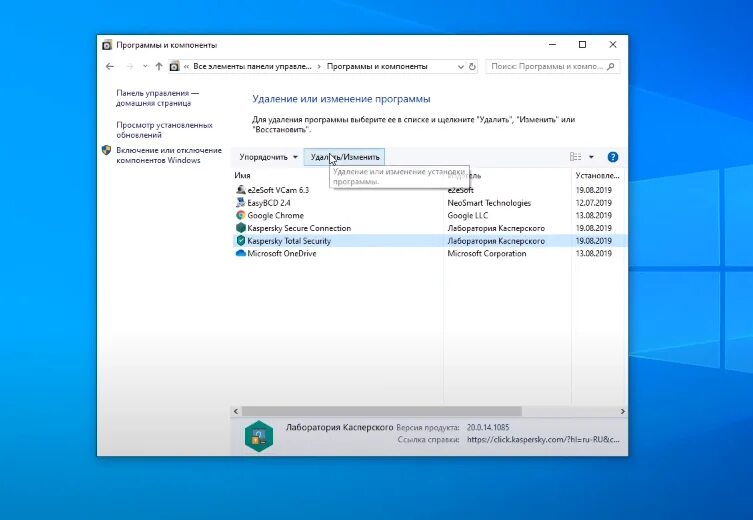The width and height of the screenshot is (753, 520).
Task: Select the EasyBCD 2.4 icon
Action: [241, 203]
